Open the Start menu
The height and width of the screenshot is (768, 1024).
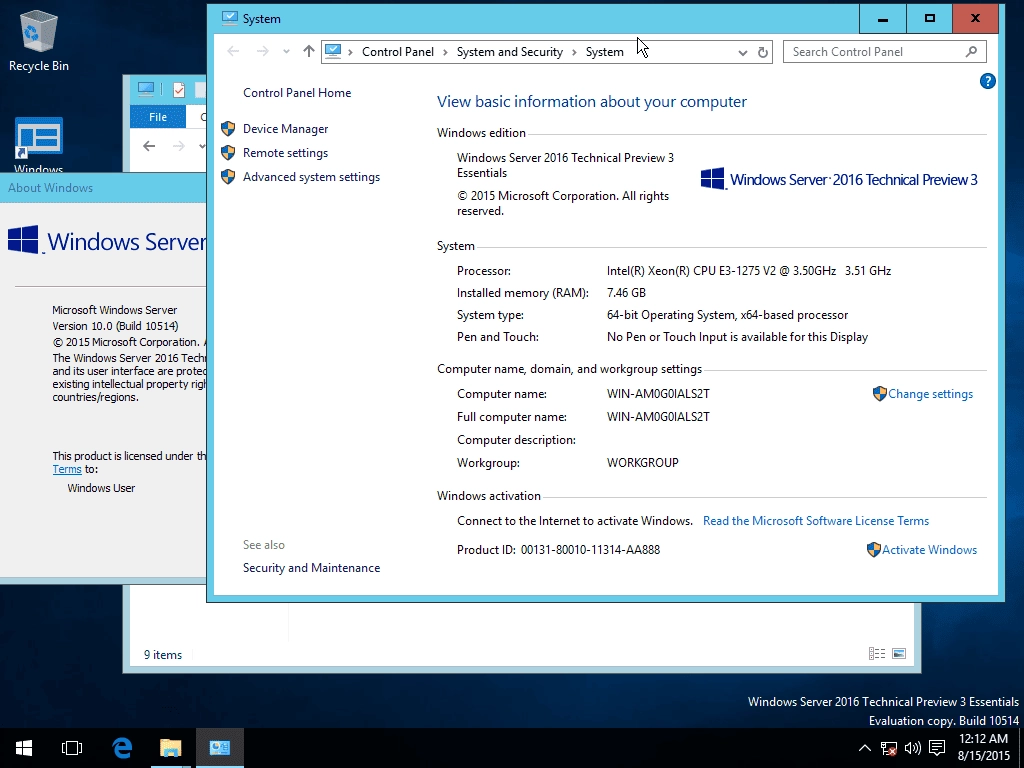coord(24,748)
